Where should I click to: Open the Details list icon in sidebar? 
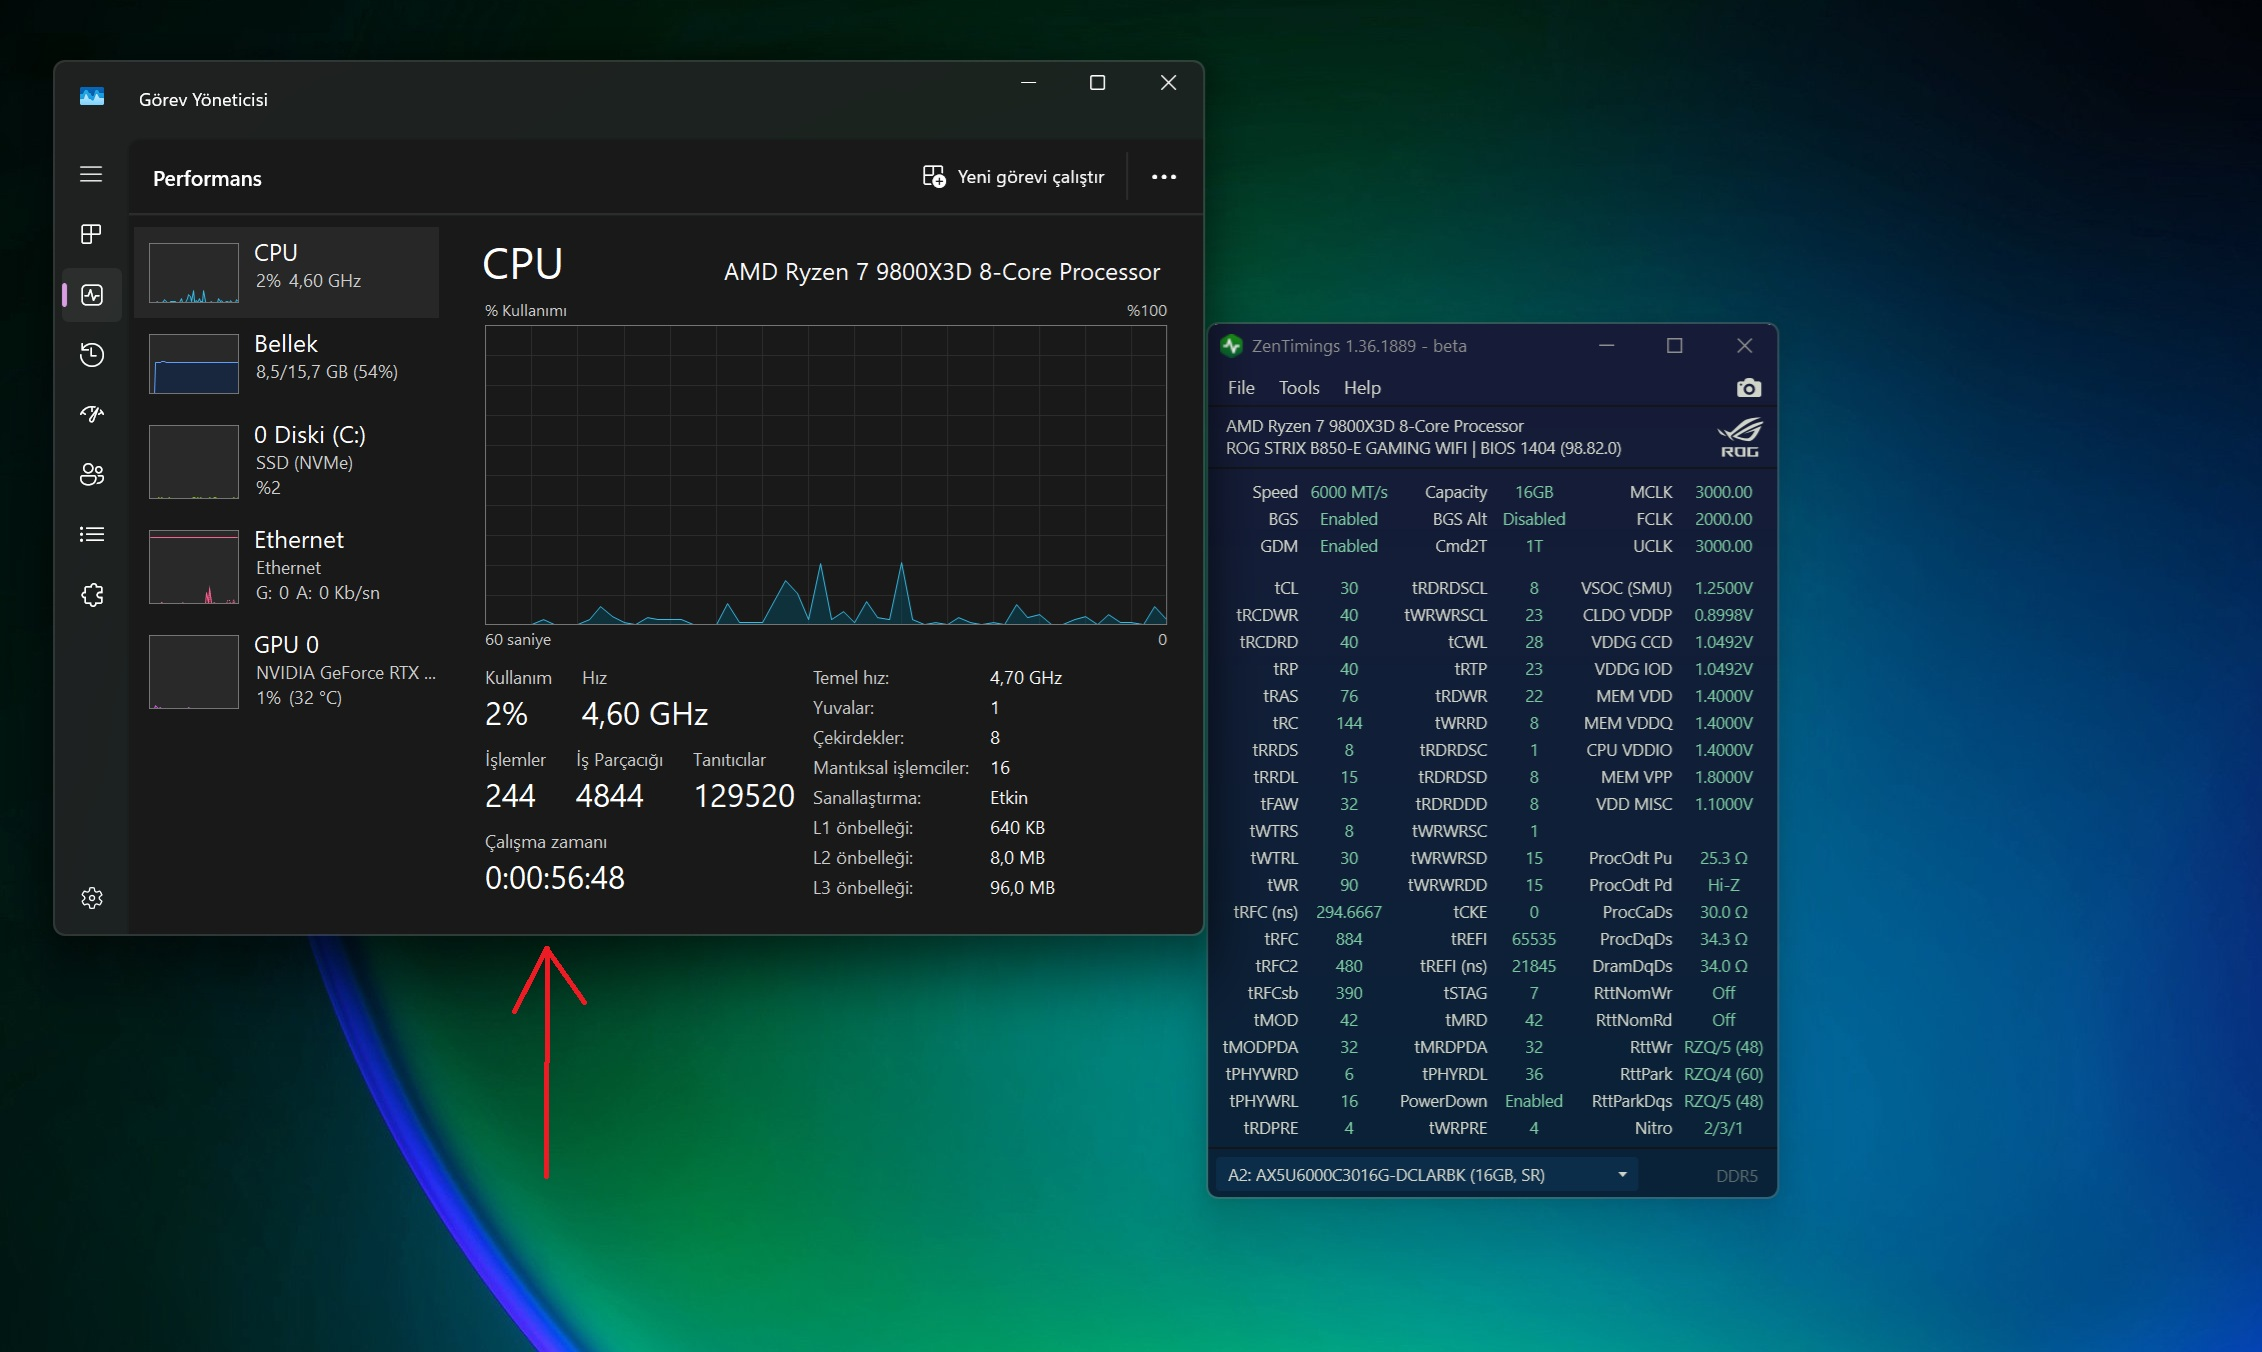coord(92,534)
